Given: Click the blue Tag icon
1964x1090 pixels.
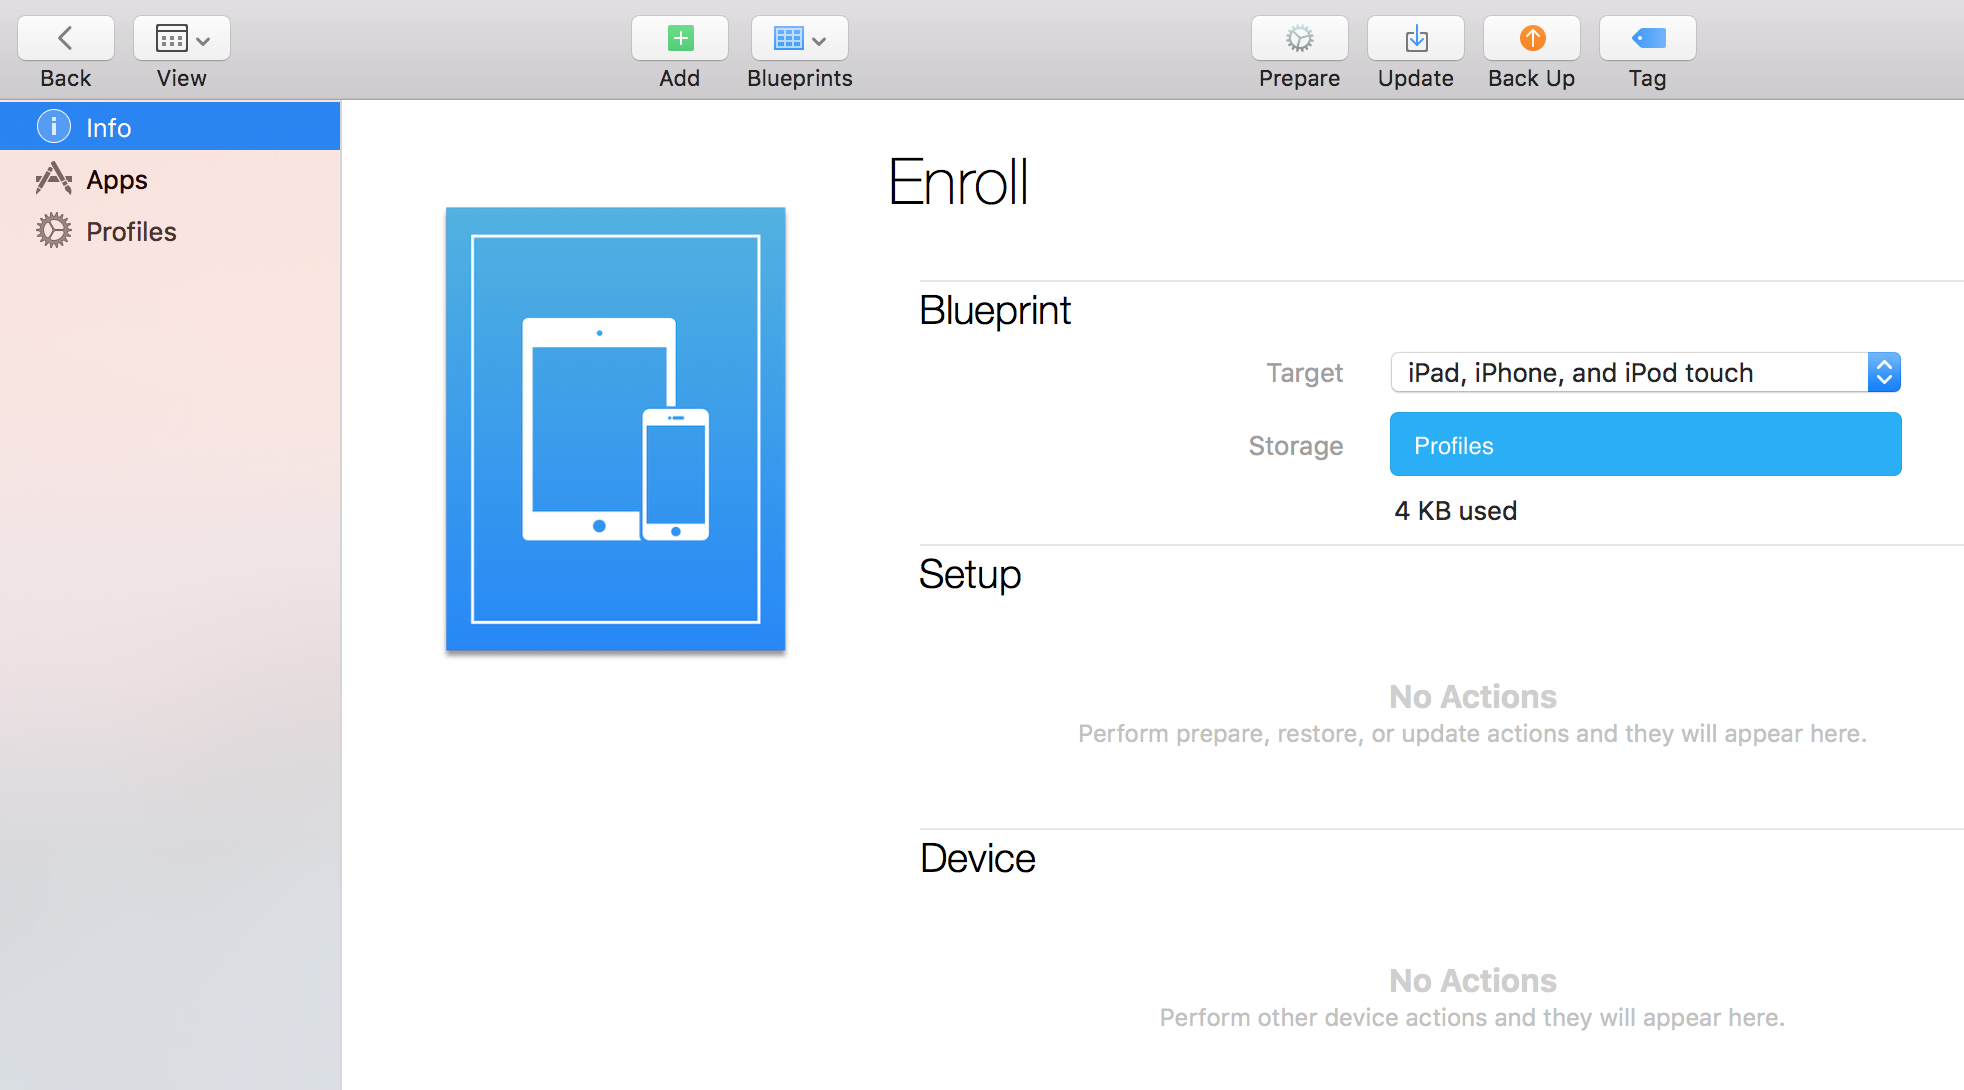Looking at the screenshot, I should 1647,39.
